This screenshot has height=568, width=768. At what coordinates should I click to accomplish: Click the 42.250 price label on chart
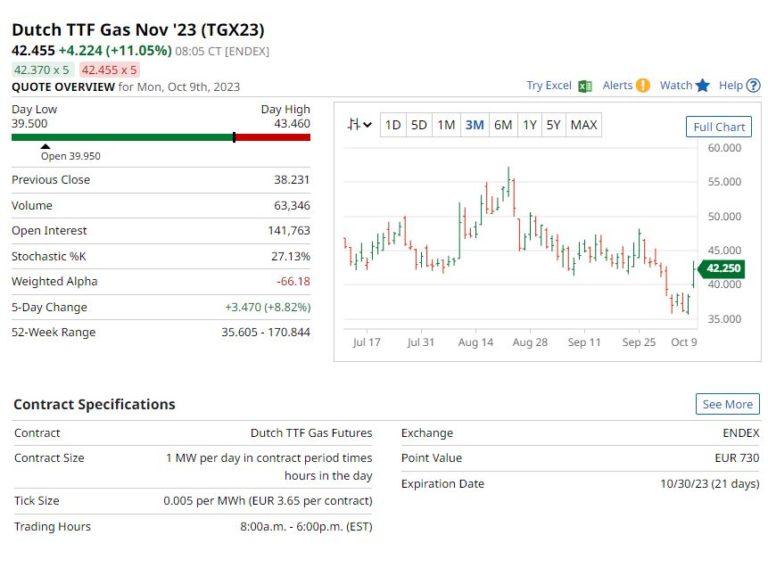(724, 268)
